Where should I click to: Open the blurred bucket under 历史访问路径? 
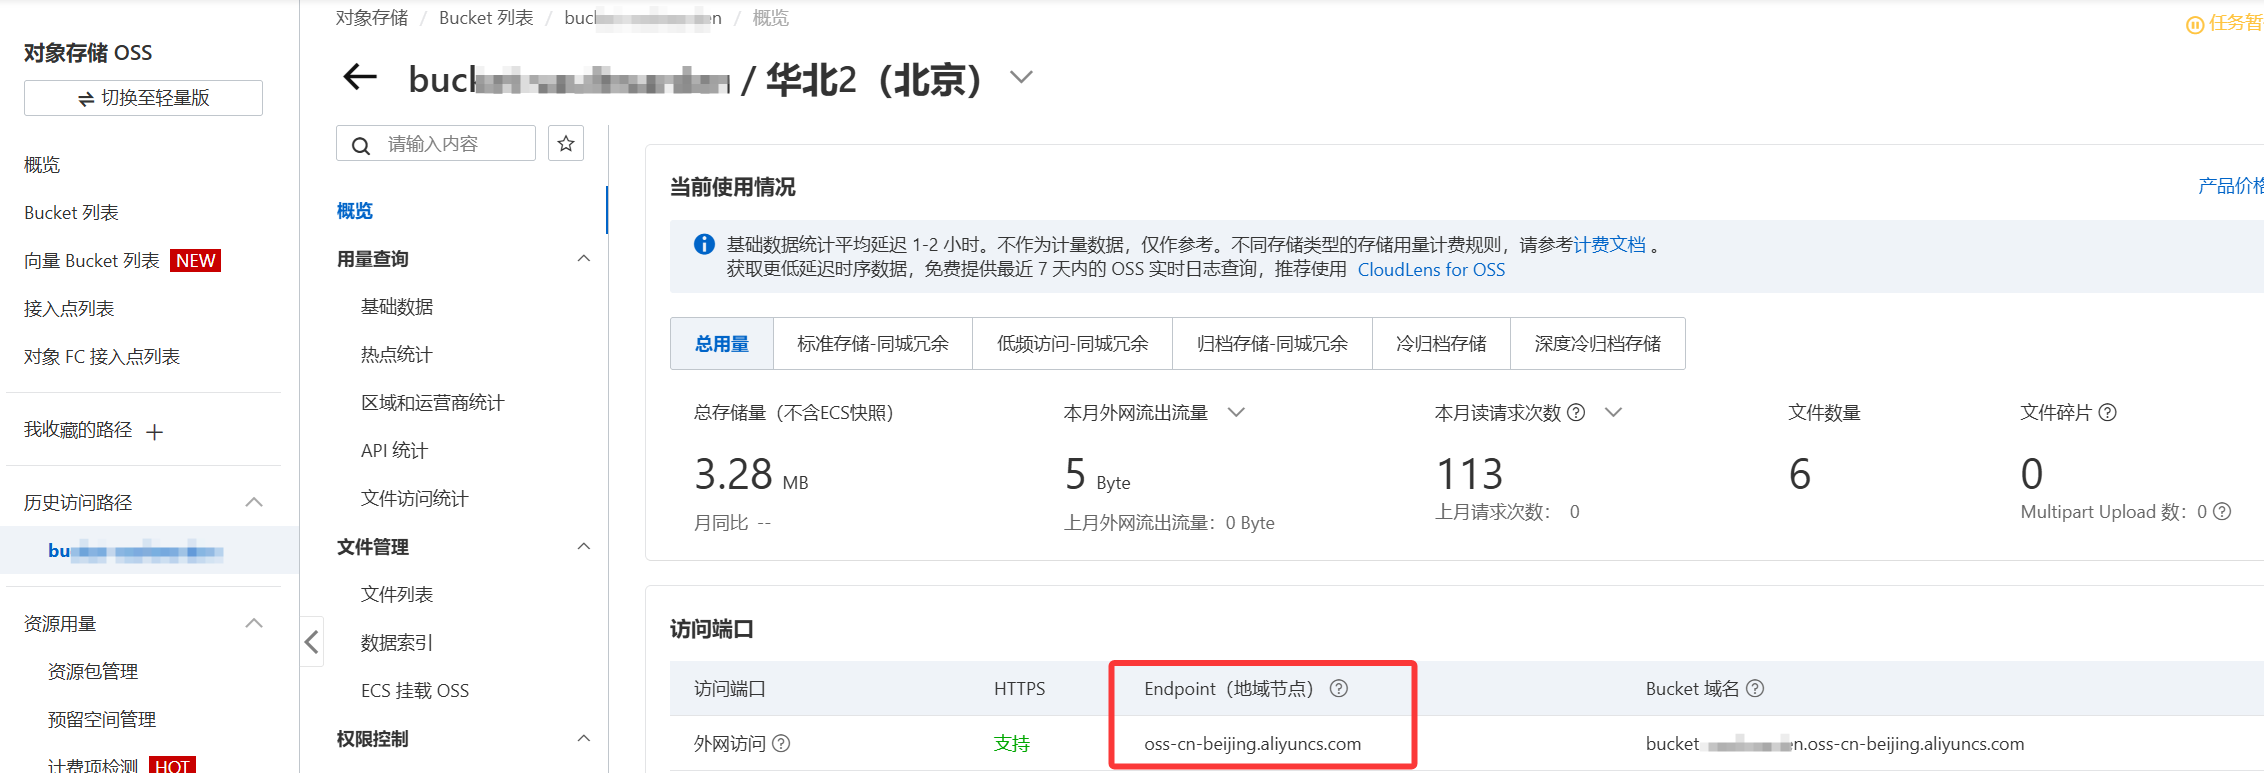click(x=135, y=551)
